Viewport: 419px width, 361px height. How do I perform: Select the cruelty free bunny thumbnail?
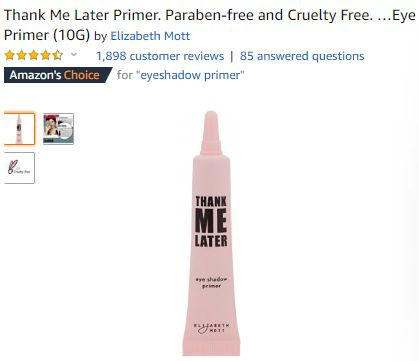pos(19,168)
